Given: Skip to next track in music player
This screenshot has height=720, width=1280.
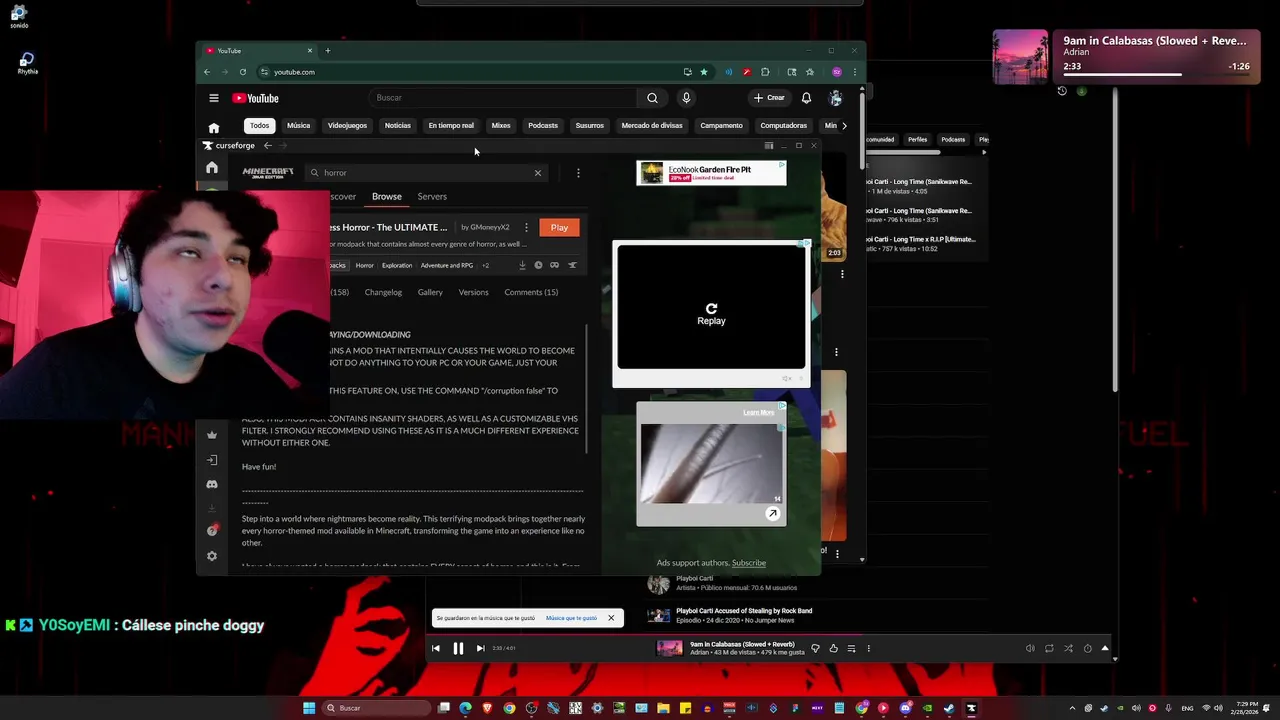Looking at the screenshot, I should (x=480, y=648).
